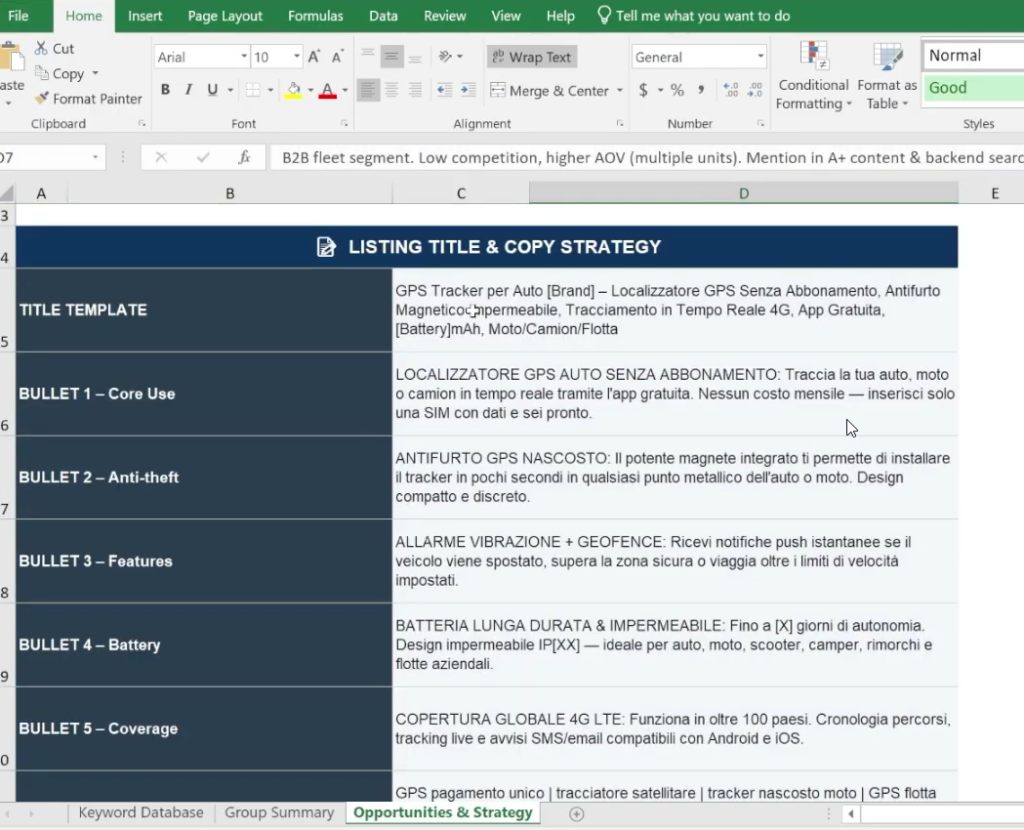Viewport: 1024px width, 830px height.
Task: Cancel formula entry with X icon
Action: (161, 157)
